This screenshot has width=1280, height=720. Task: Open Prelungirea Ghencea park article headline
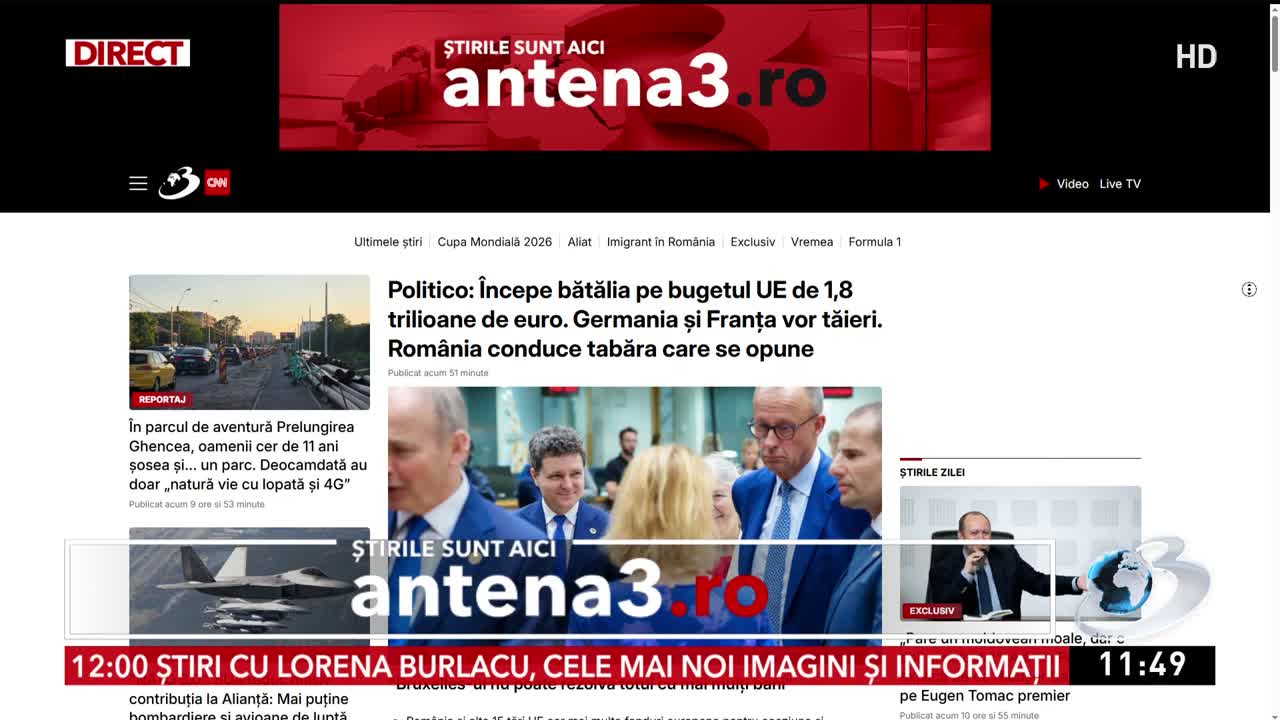click(x=248, y=456)
